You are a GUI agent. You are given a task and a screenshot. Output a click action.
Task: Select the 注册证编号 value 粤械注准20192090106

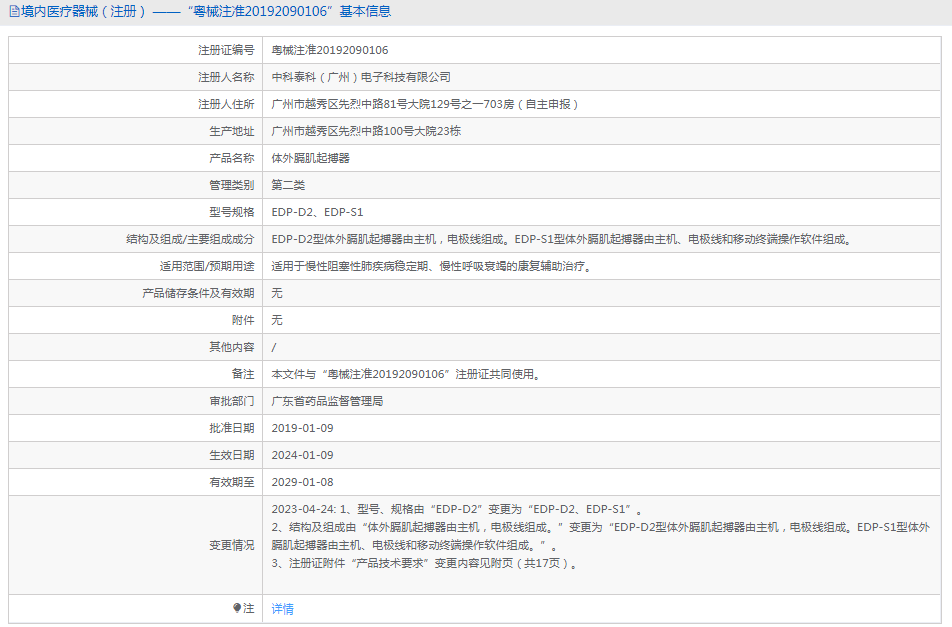[x=330, y=50]
